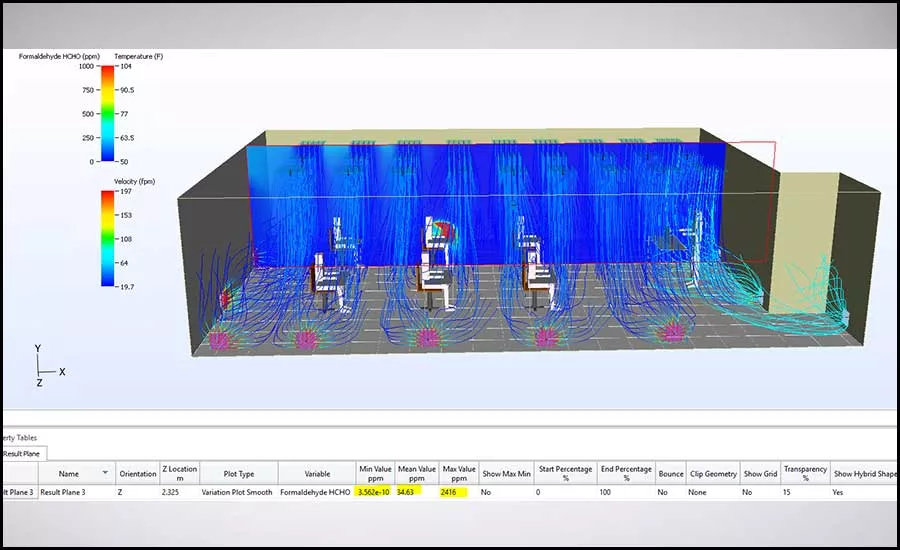This screenshot has width=900, height=550.
Task: Click the Variable column header
Action: [x=317, y=474]
